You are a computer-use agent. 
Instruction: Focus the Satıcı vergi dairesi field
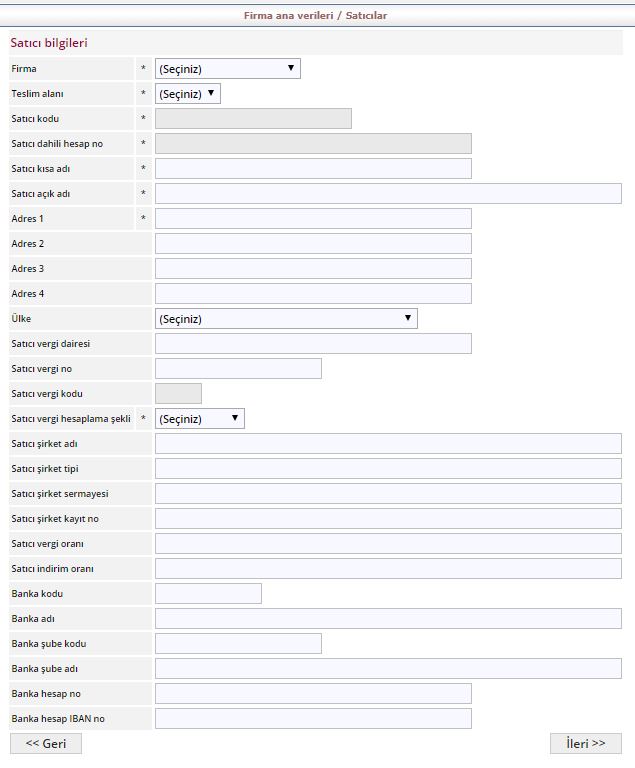tap(313, 344)
